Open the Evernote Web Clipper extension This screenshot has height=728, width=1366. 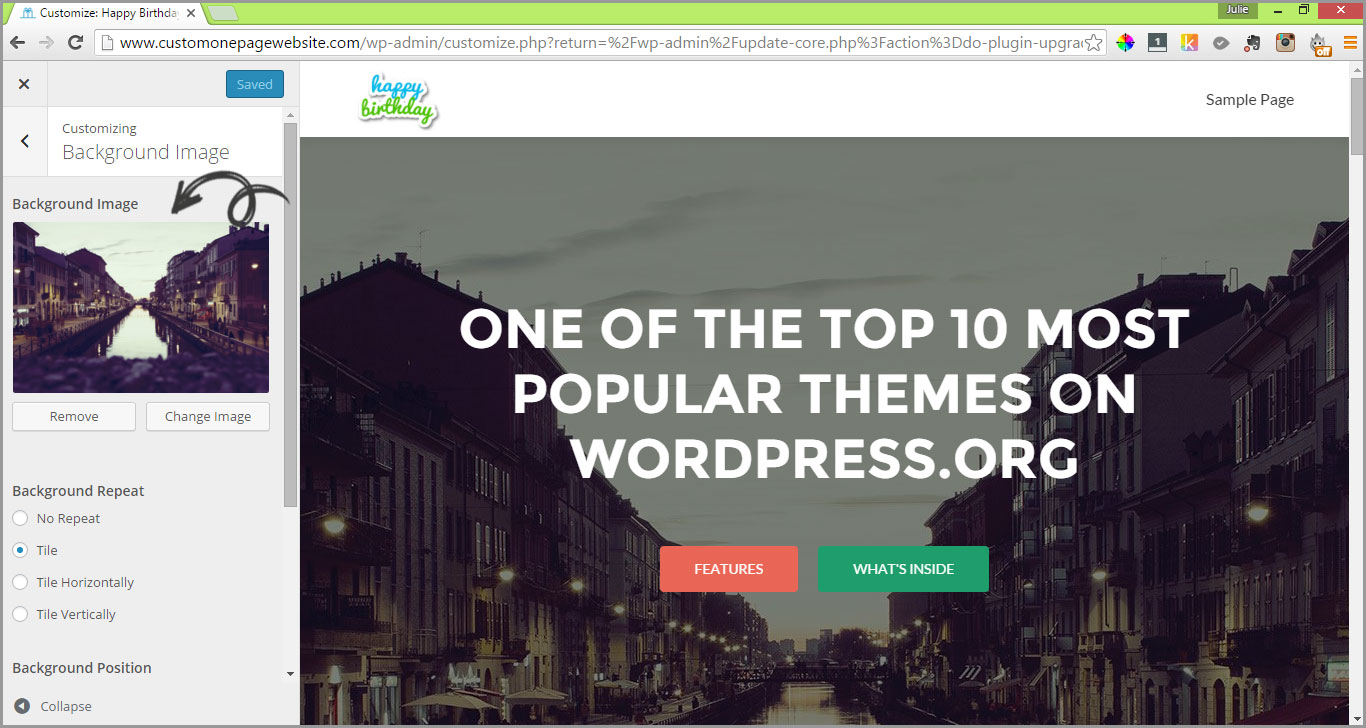point(1253,43)
